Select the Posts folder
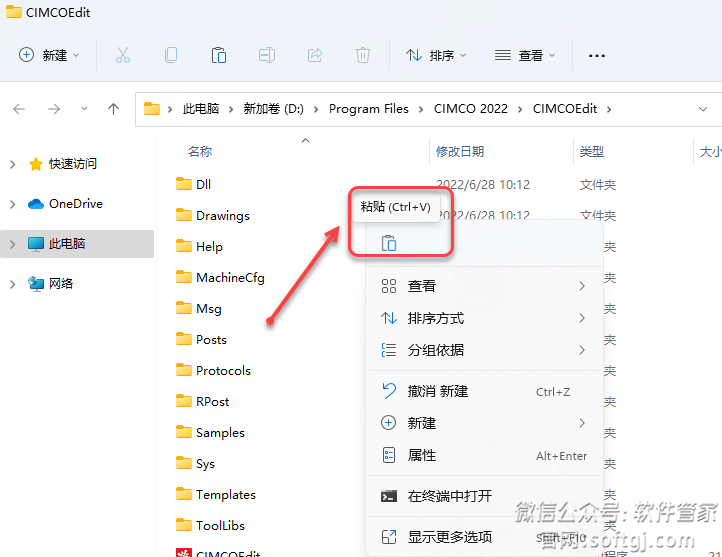722x557 pixels. point(201,339)
